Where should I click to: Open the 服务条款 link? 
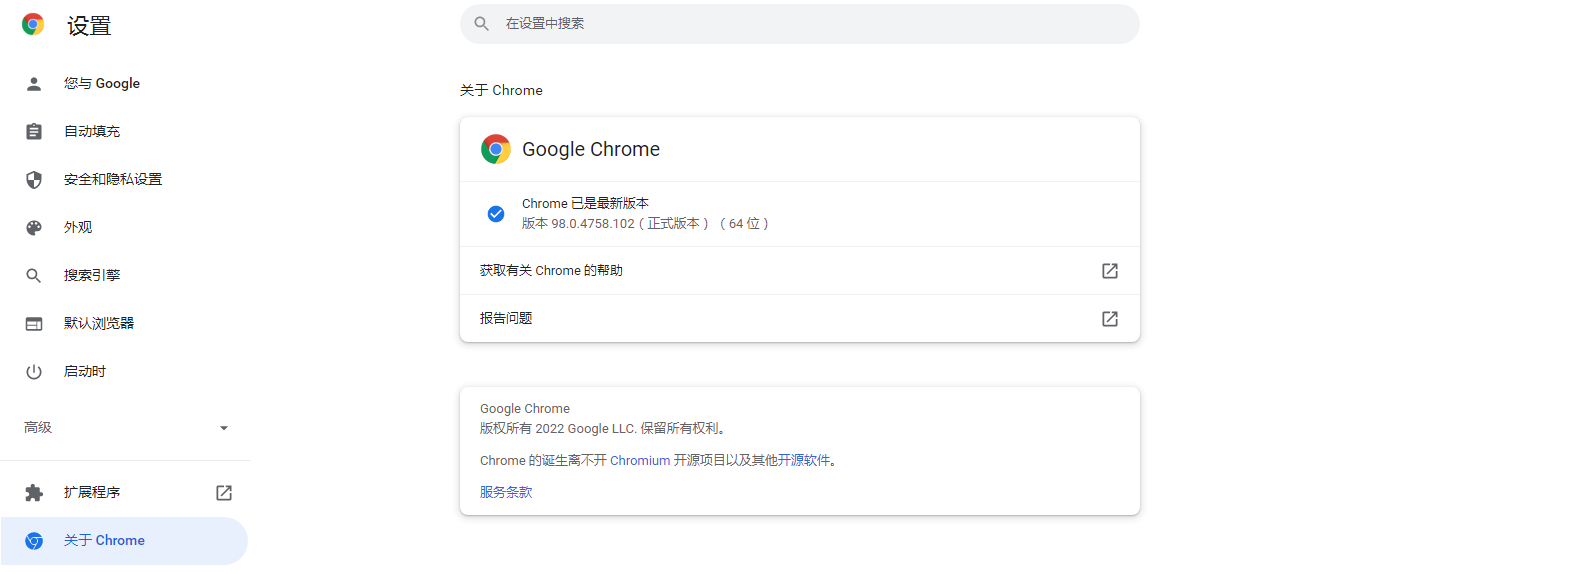(506, 493)
